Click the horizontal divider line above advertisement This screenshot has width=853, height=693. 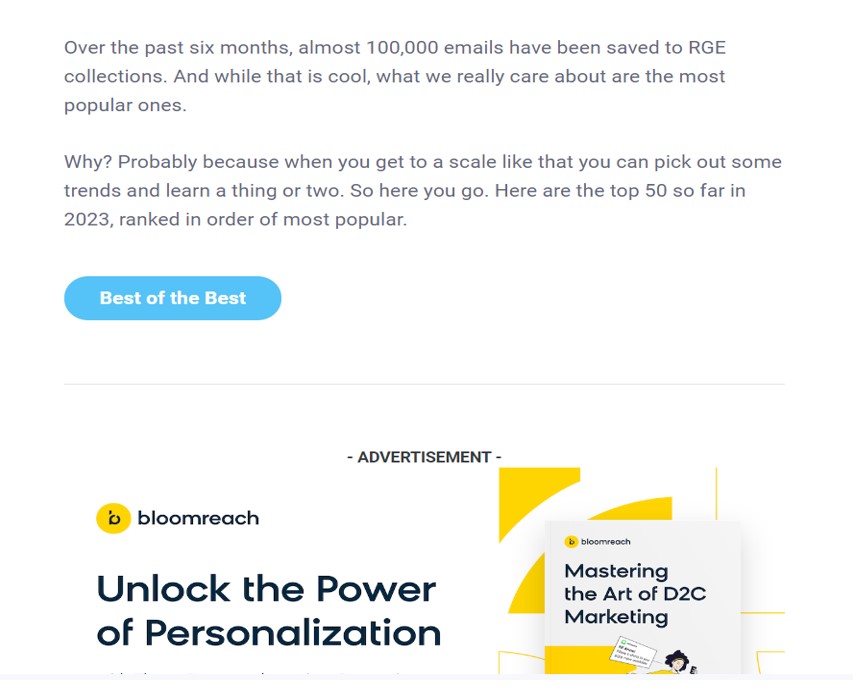424,384
